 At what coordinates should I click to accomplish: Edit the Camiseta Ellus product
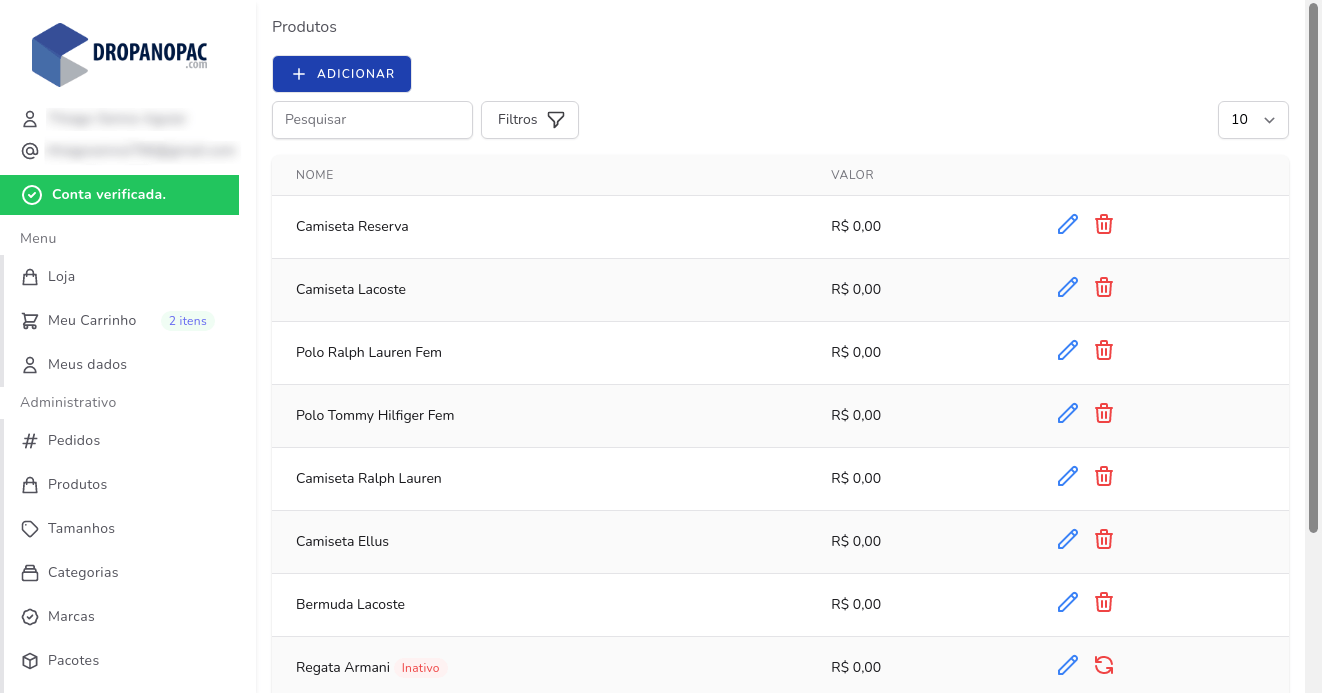tap(1068, 539)
